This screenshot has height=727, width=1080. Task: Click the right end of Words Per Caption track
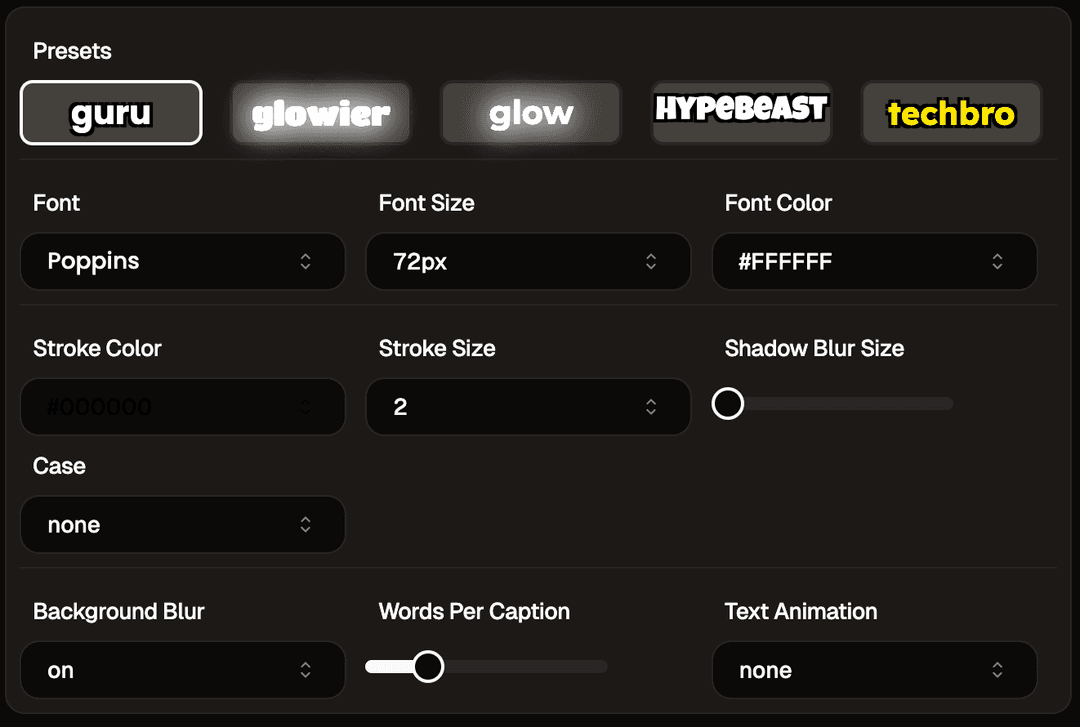pos(602,667)
